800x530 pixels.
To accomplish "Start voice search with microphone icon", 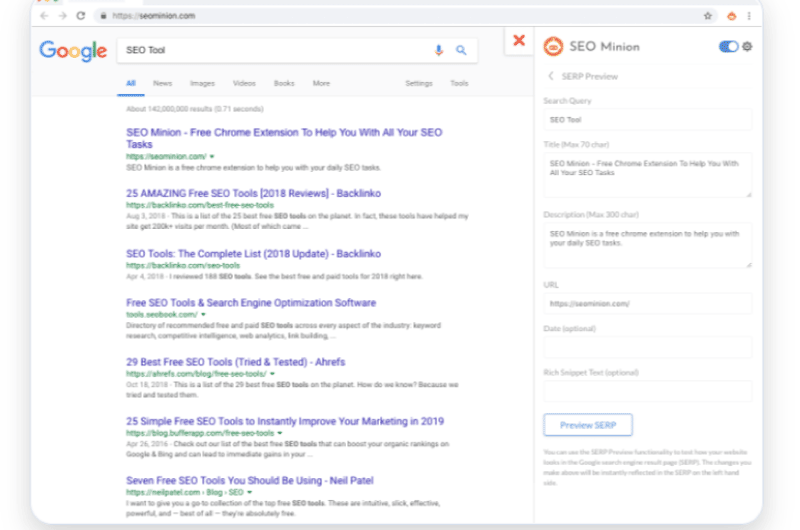I will tap(439, 50).
